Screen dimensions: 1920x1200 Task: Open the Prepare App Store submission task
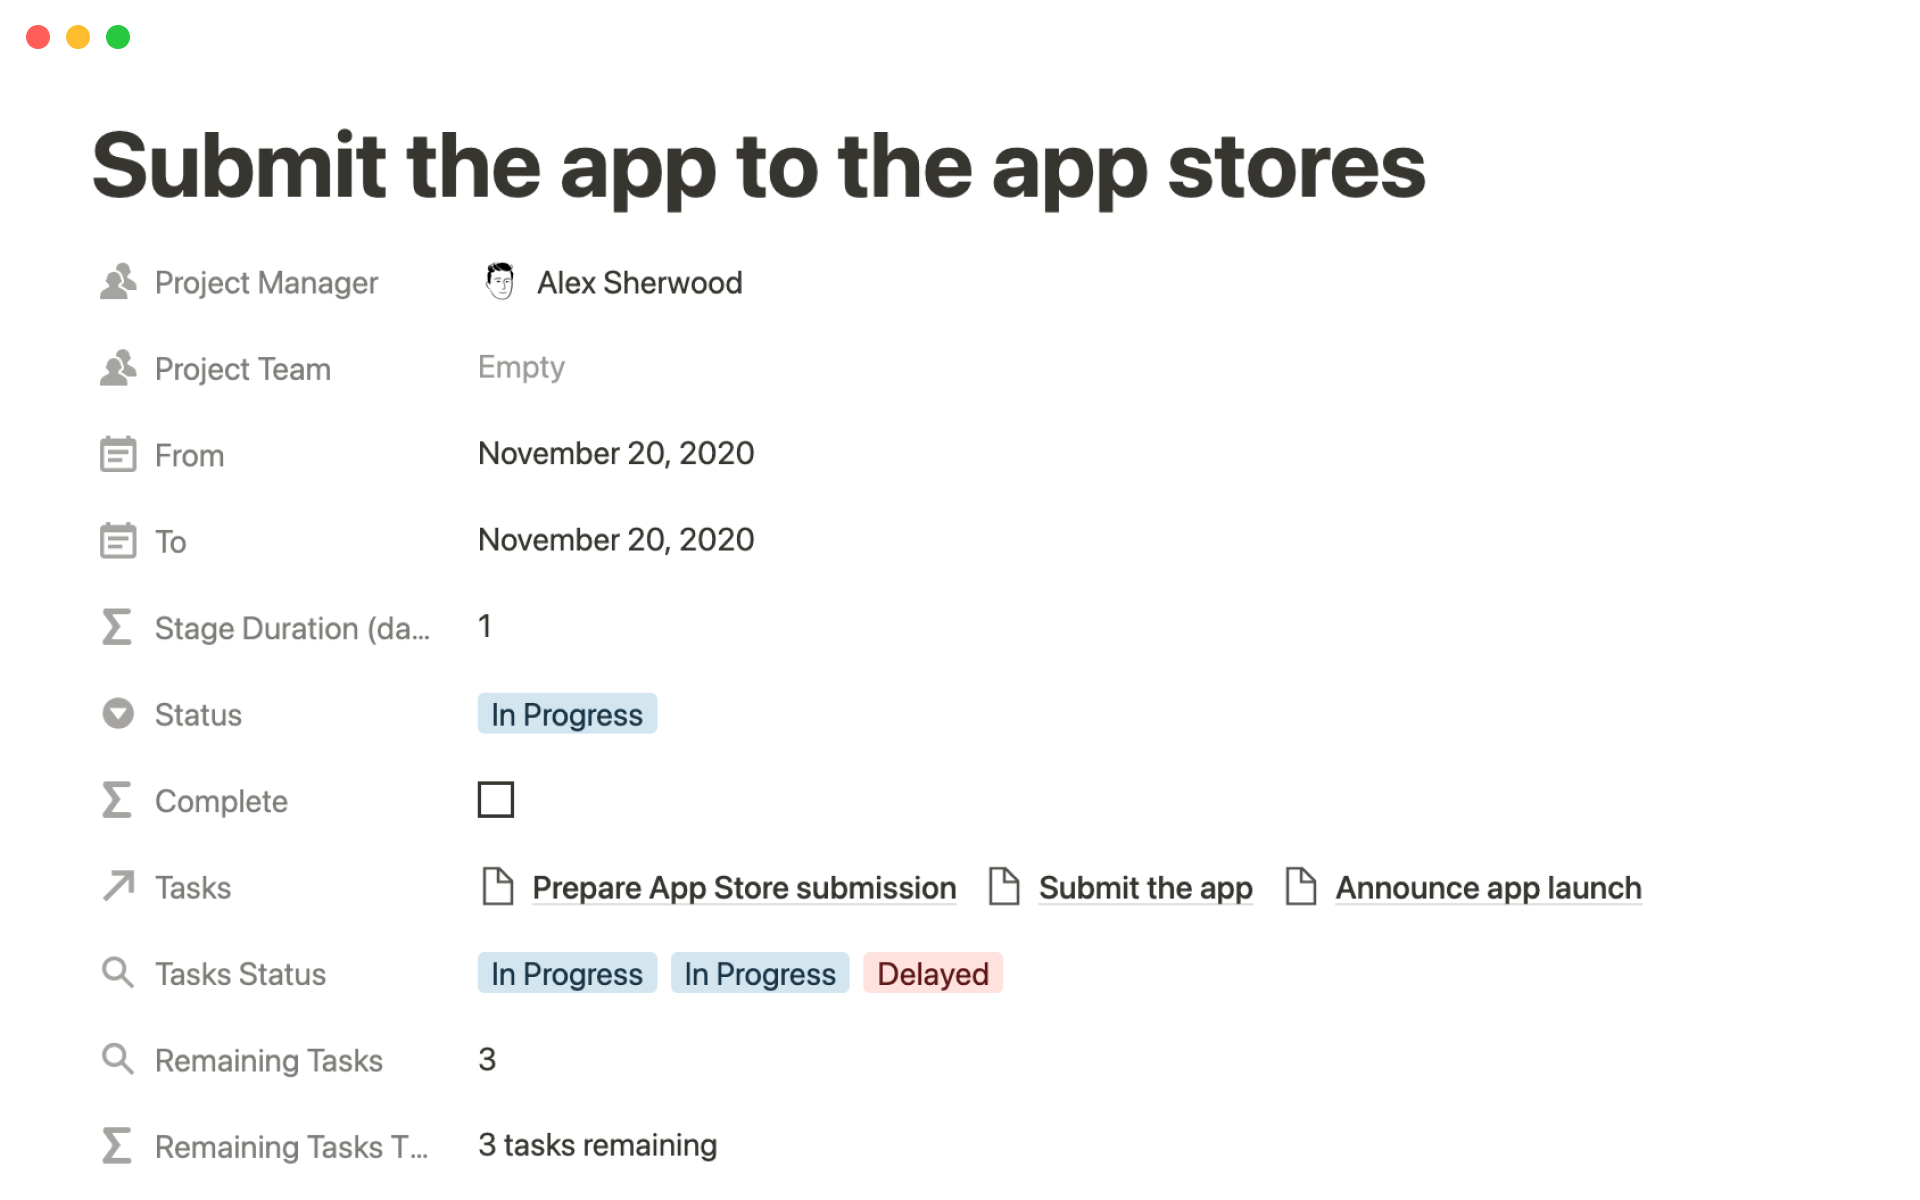[x=743, y=888]
